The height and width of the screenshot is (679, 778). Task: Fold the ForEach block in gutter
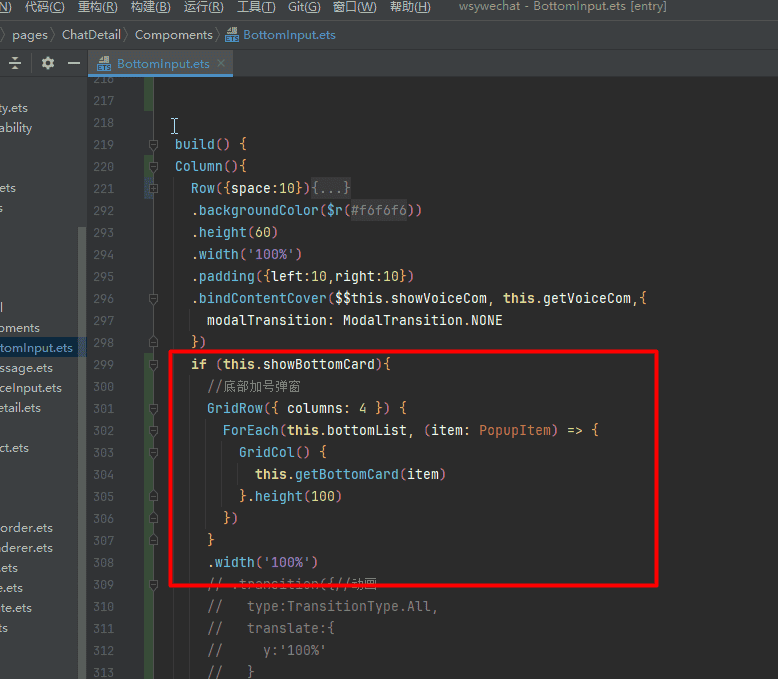pyautogui.click(x=153, y=430)
